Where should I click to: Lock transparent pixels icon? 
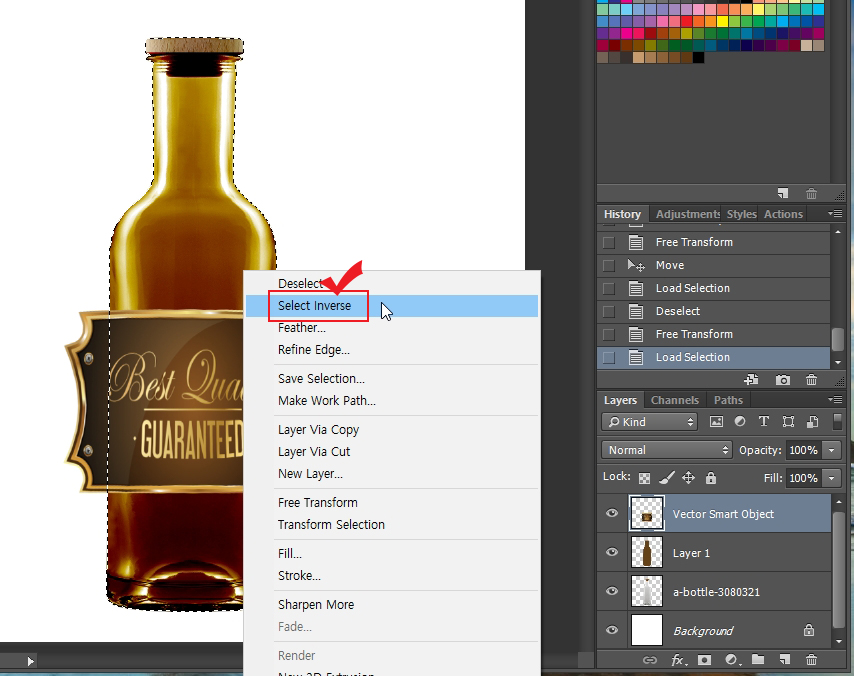pyautogui.click(x=644, y=478)
